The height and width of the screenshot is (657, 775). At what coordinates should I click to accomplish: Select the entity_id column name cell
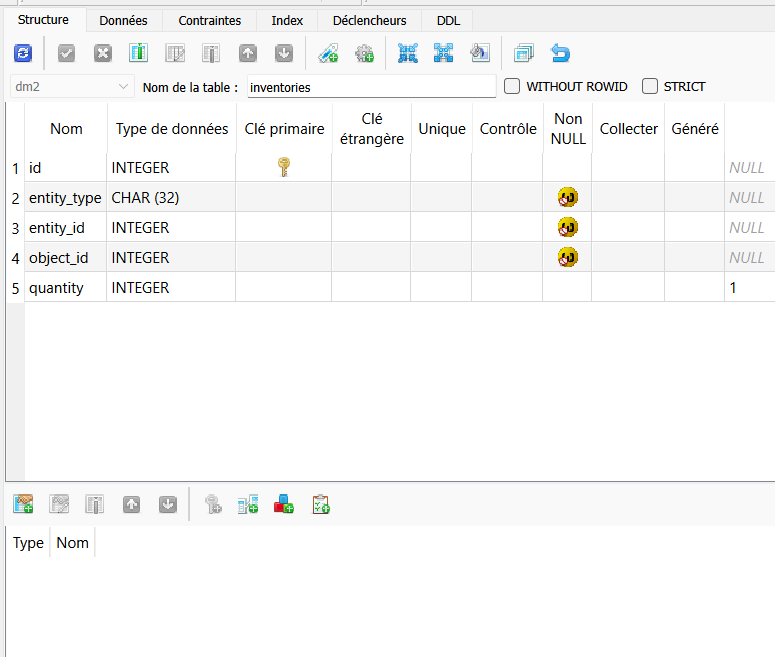66,228
